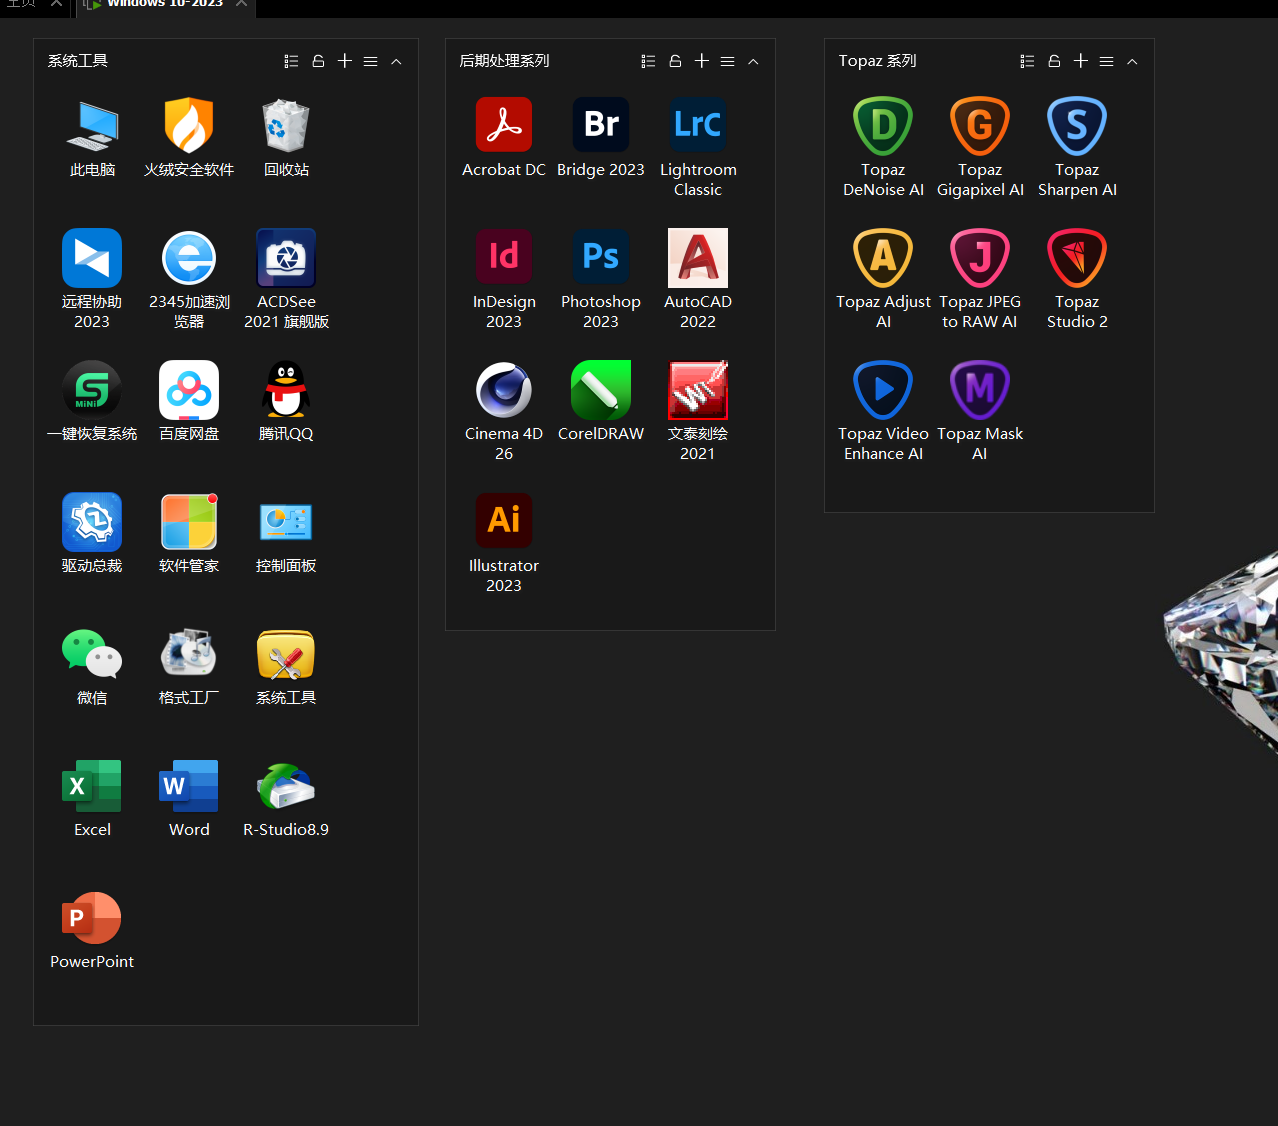The height and width of the screenshot is (1126, 1278).
Task: Add item to 系统工具 panel
Action: pos(345,61)
